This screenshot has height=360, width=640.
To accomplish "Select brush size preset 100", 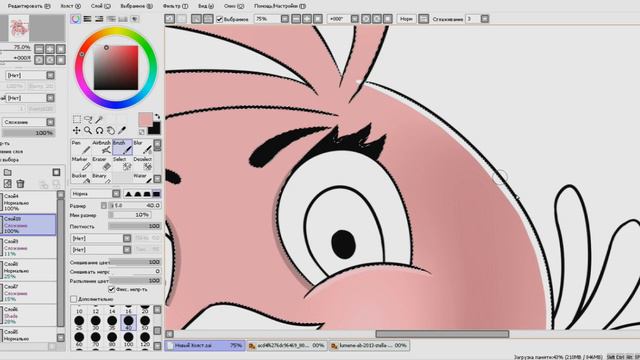I will [x=128, y=338].
